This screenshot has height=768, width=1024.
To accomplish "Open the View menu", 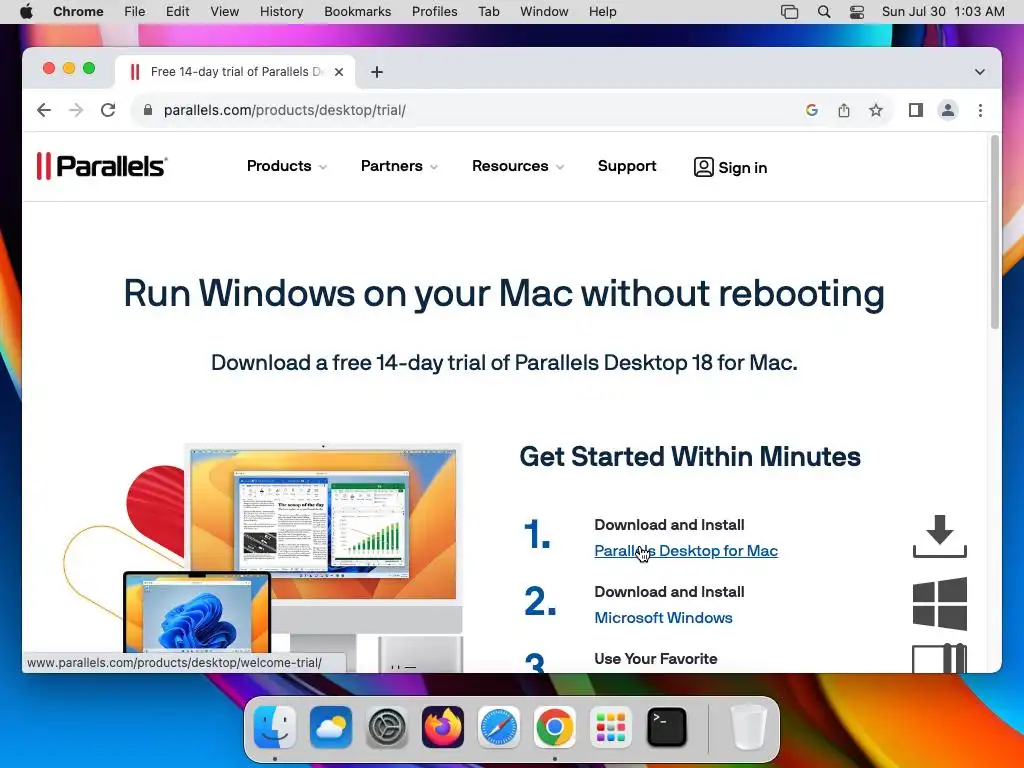I will tap(225, 12).
